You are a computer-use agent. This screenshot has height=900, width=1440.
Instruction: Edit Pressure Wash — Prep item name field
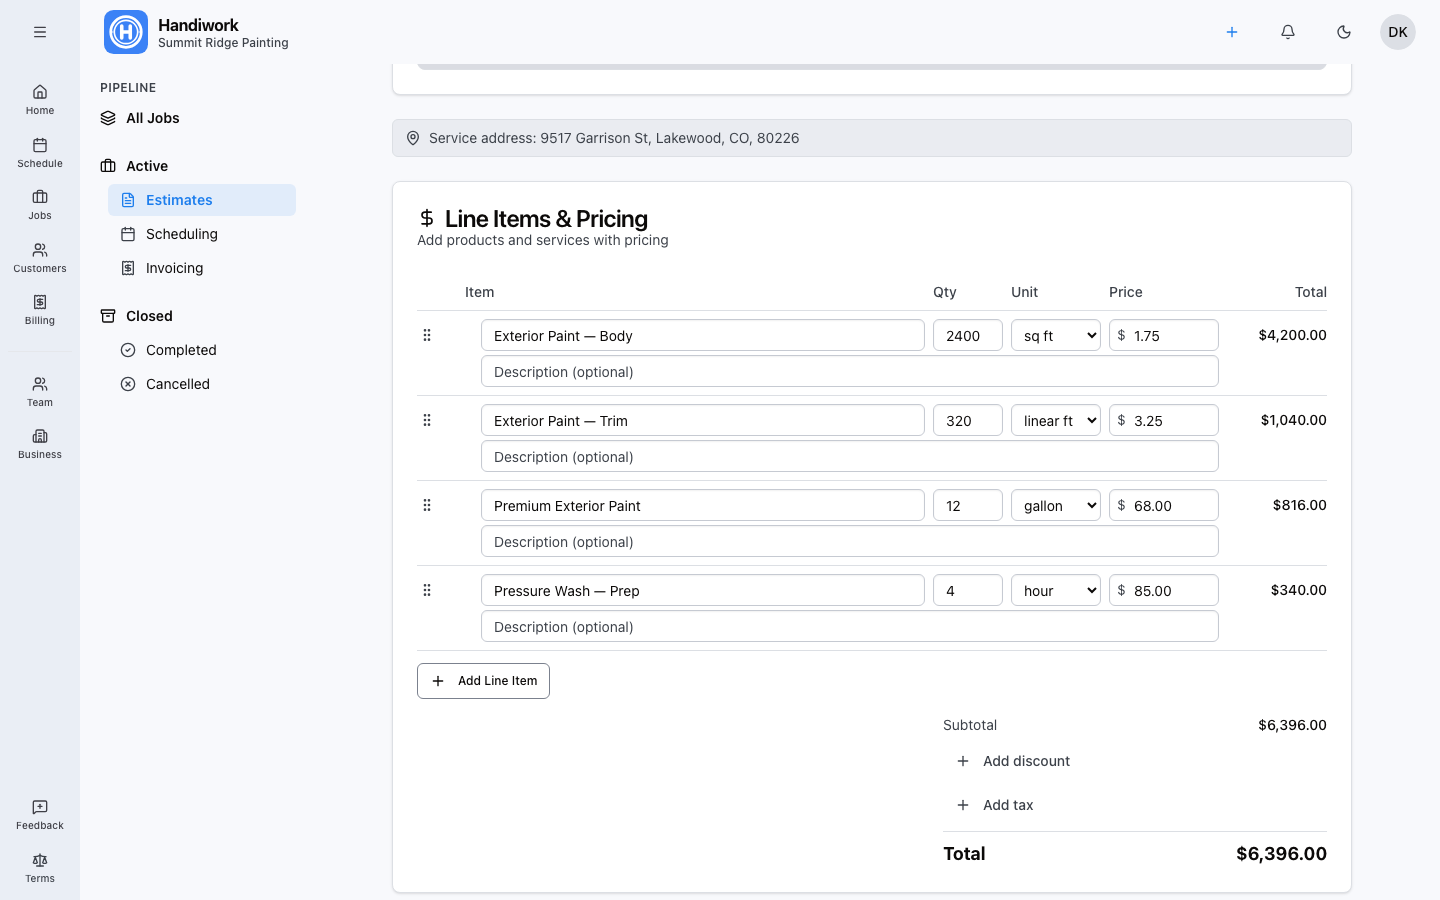pyautogui.click(x=703, y=590)
